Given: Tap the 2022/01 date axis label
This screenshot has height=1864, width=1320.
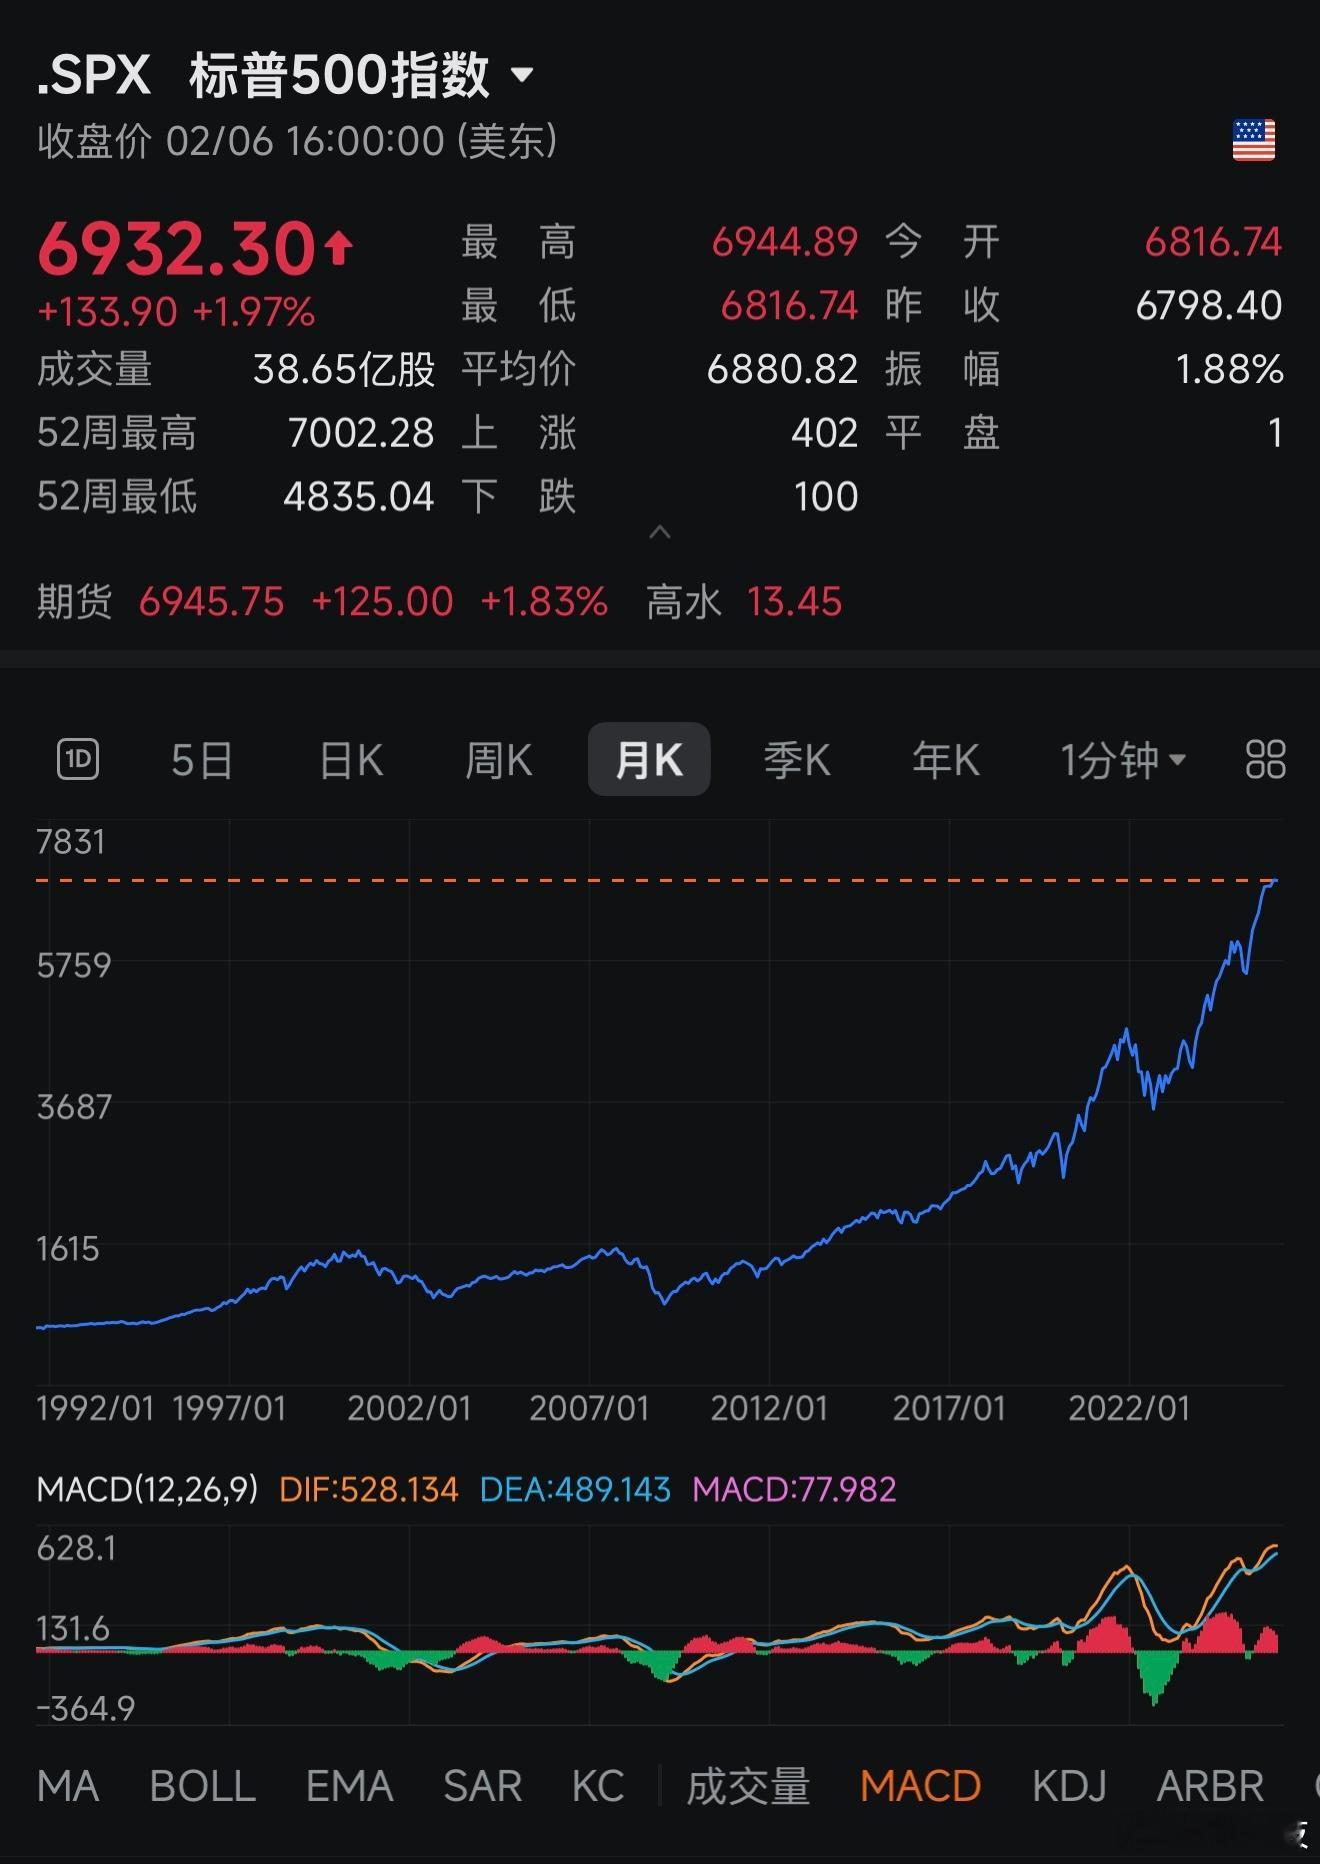Looking at the screenshot, I should (1129, 1409).
